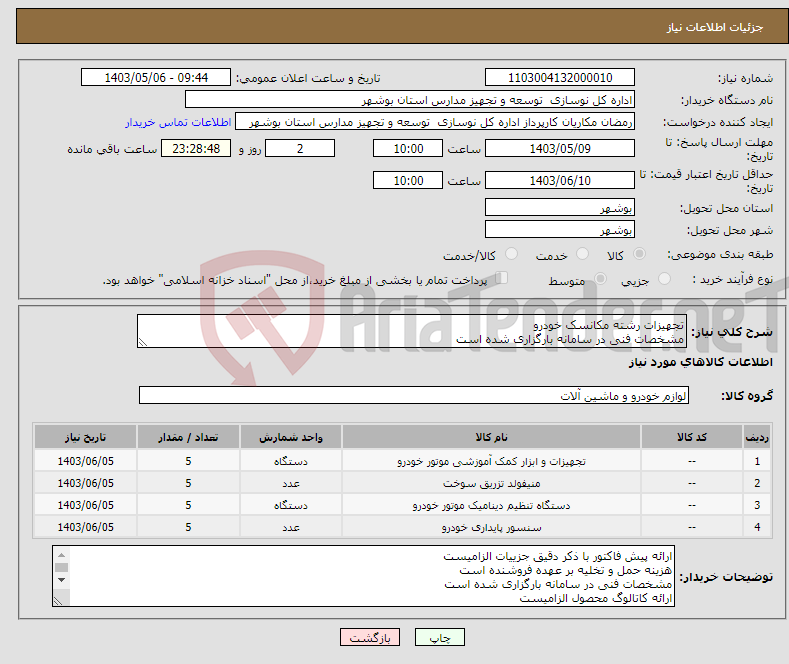Click the ردیف column header
The width and height of the screenshot is (789, 664).
pyautogui.click(x=757, y=437)
